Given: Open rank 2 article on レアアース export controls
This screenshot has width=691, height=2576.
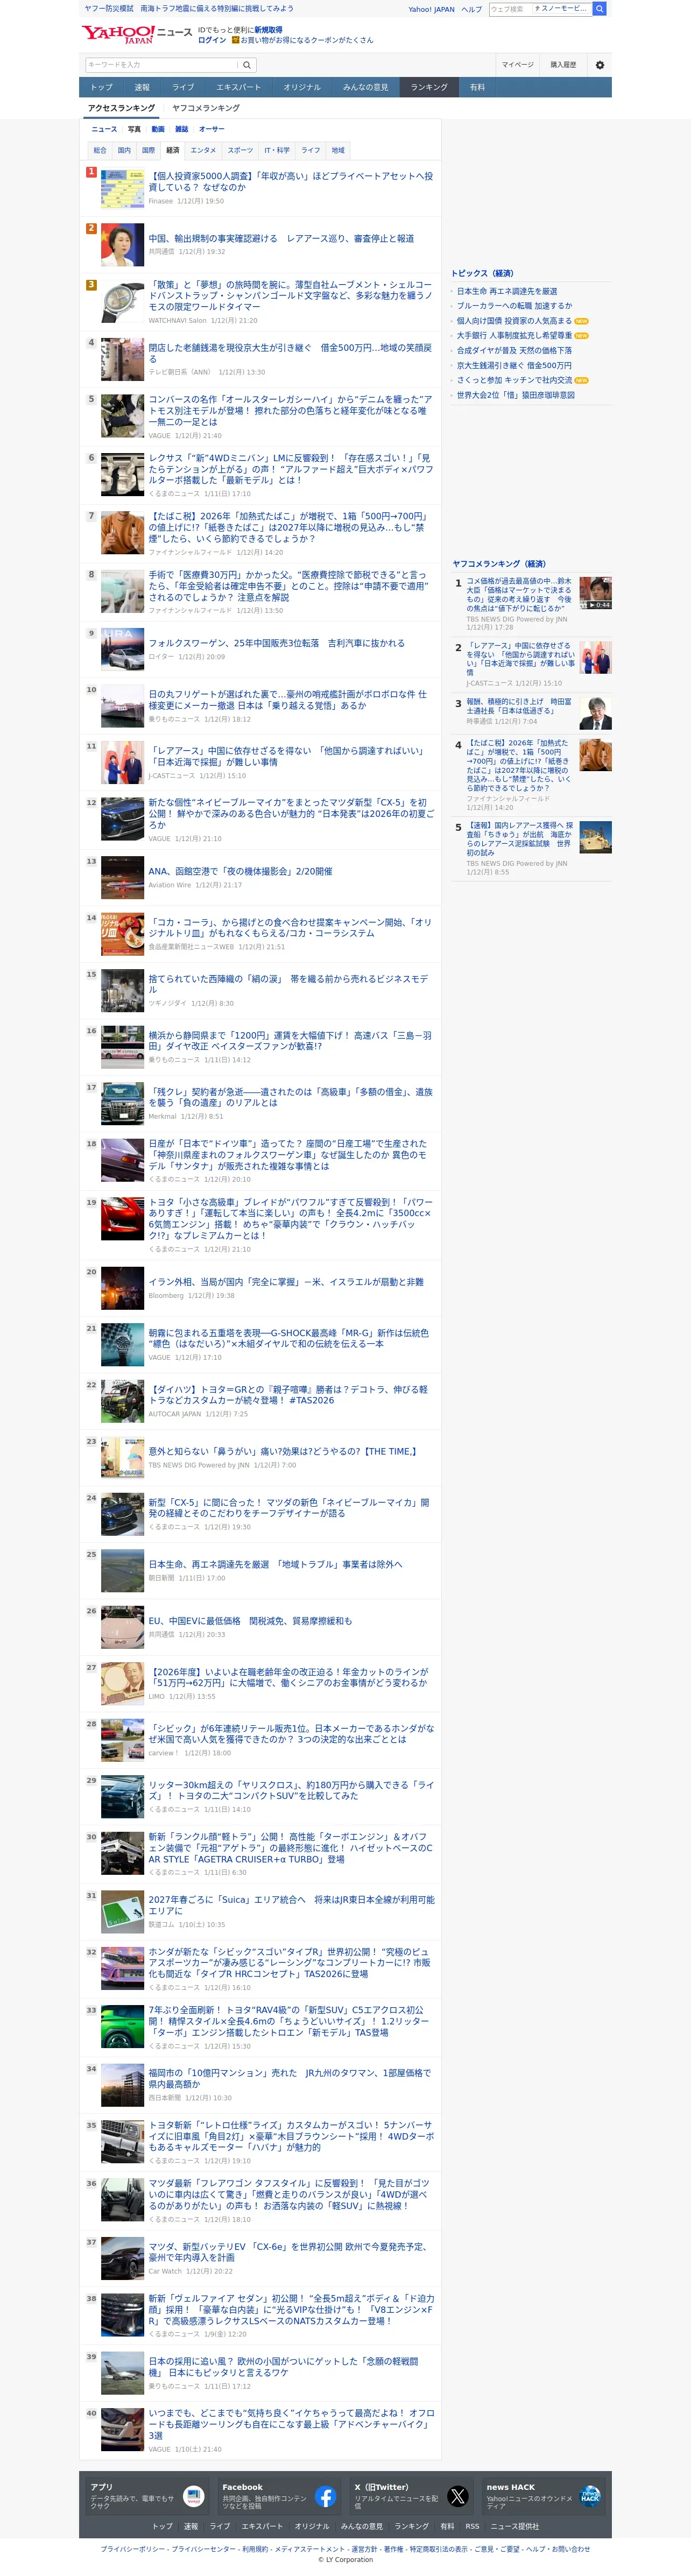Looking at the screenshot, I should [x=281, y=239].
